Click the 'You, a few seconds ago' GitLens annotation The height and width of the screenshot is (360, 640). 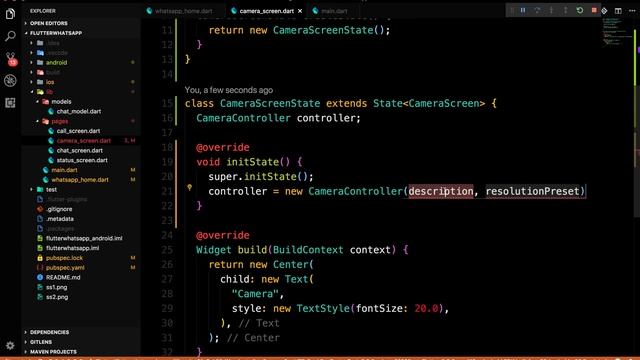pyautogui.click(x=229, y=90)
